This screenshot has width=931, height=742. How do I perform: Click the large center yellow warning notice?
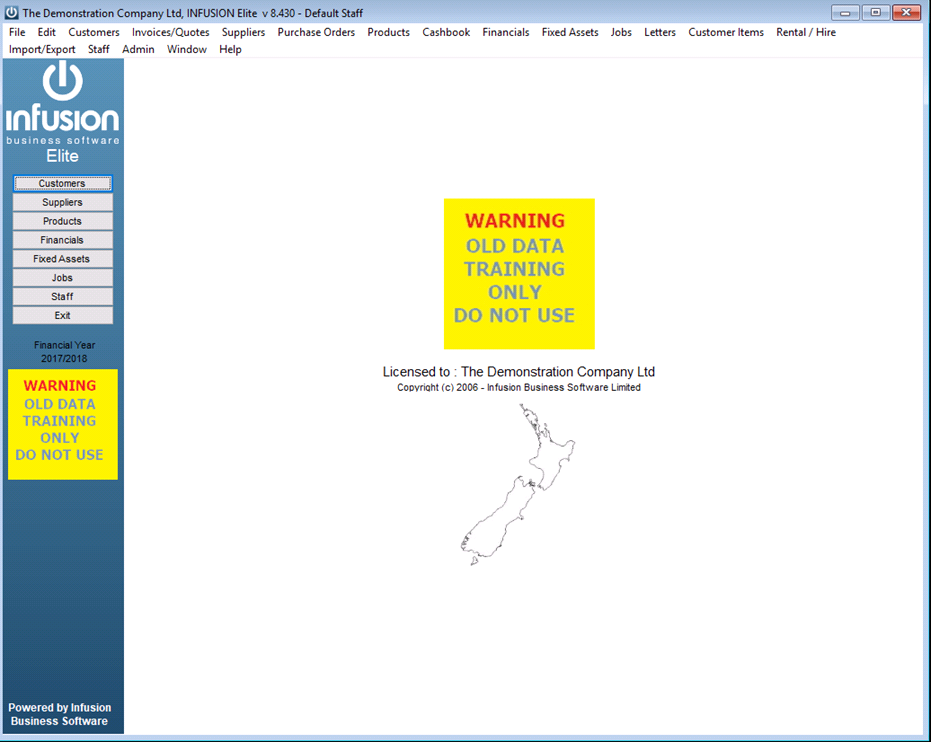519,274
